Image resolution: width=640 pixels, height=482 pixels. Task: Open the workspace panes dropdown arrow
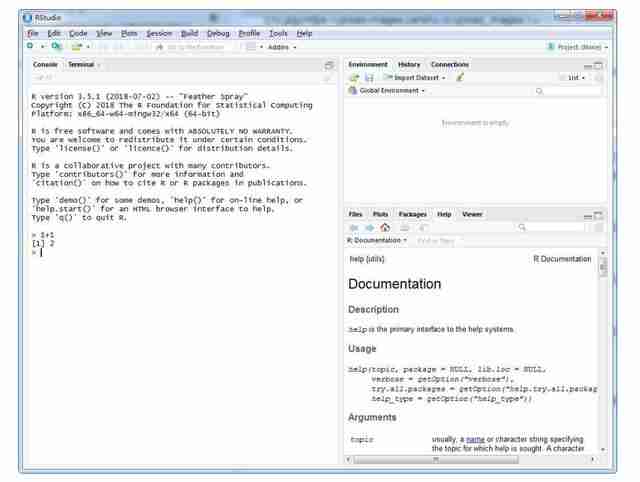pyautogui.click(x=261, y=47)
